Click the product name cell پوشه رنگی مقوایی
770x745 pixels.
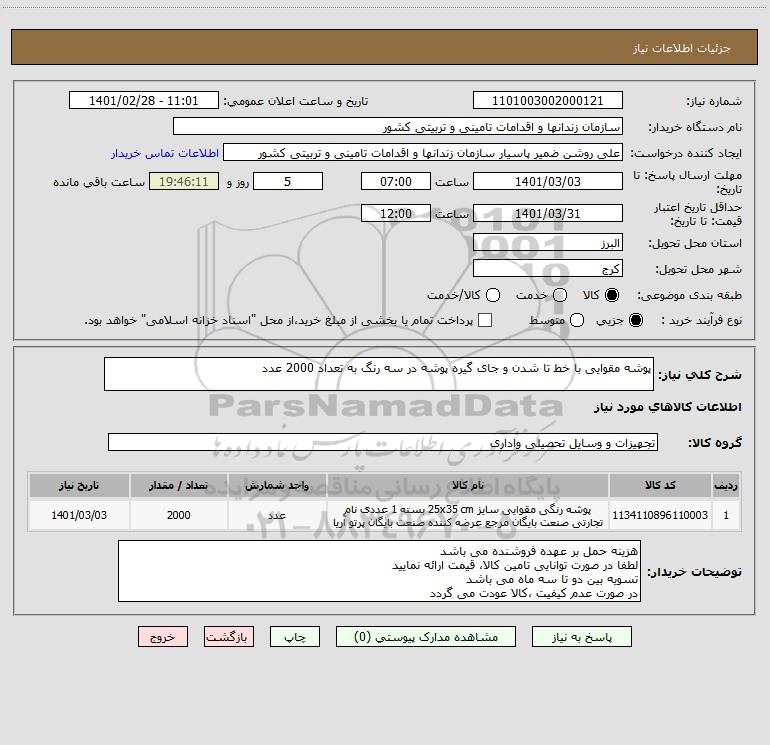pos(468,516)
